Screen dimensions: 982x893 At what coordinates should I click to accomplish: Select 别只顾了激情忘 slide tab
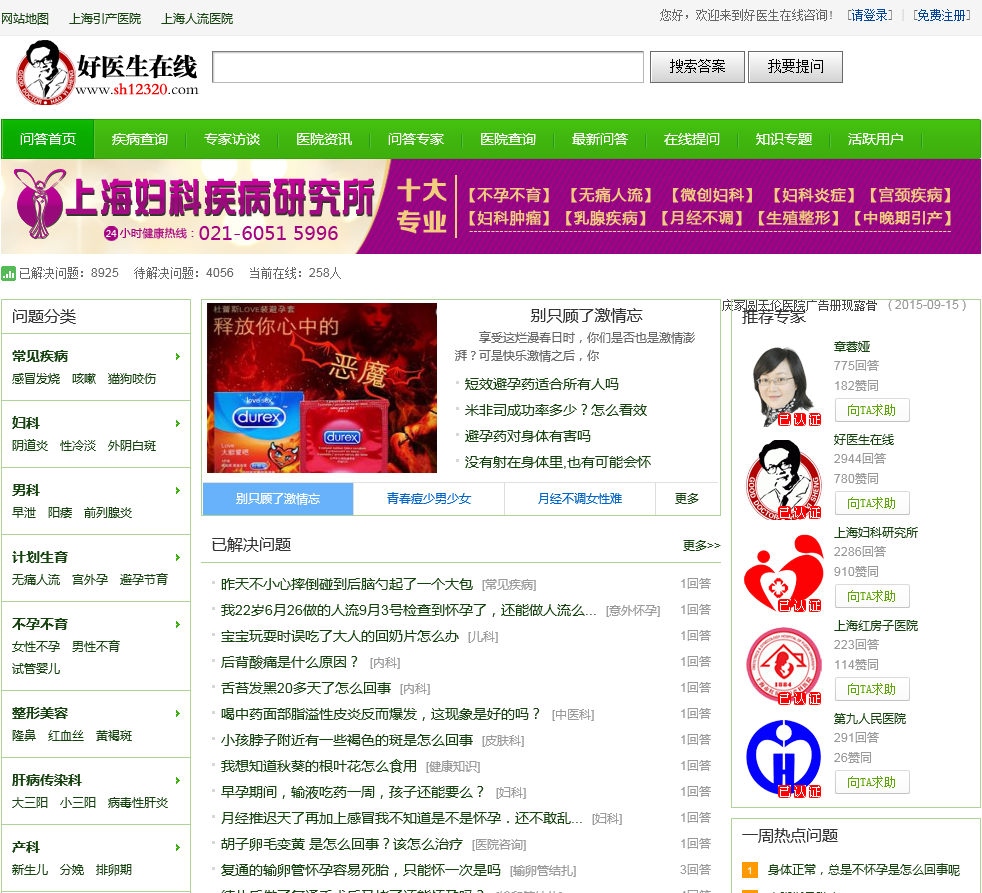pos(278,498)
